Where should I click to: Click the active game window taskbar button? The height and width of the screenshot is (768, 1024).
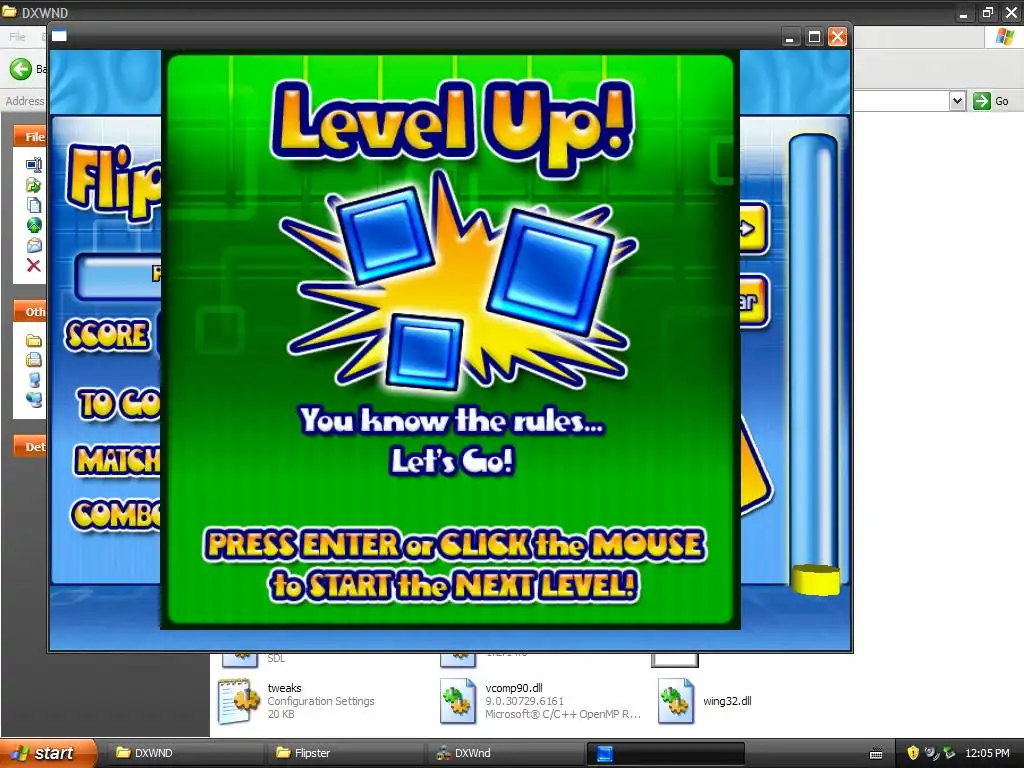click(665, 753)
